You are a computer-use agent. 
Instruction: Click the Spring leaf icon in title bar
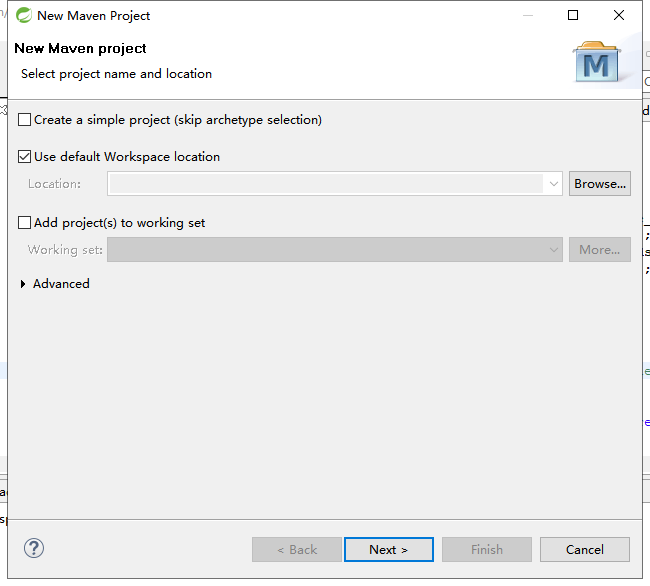pyautogui.click(x=24, y=15)
